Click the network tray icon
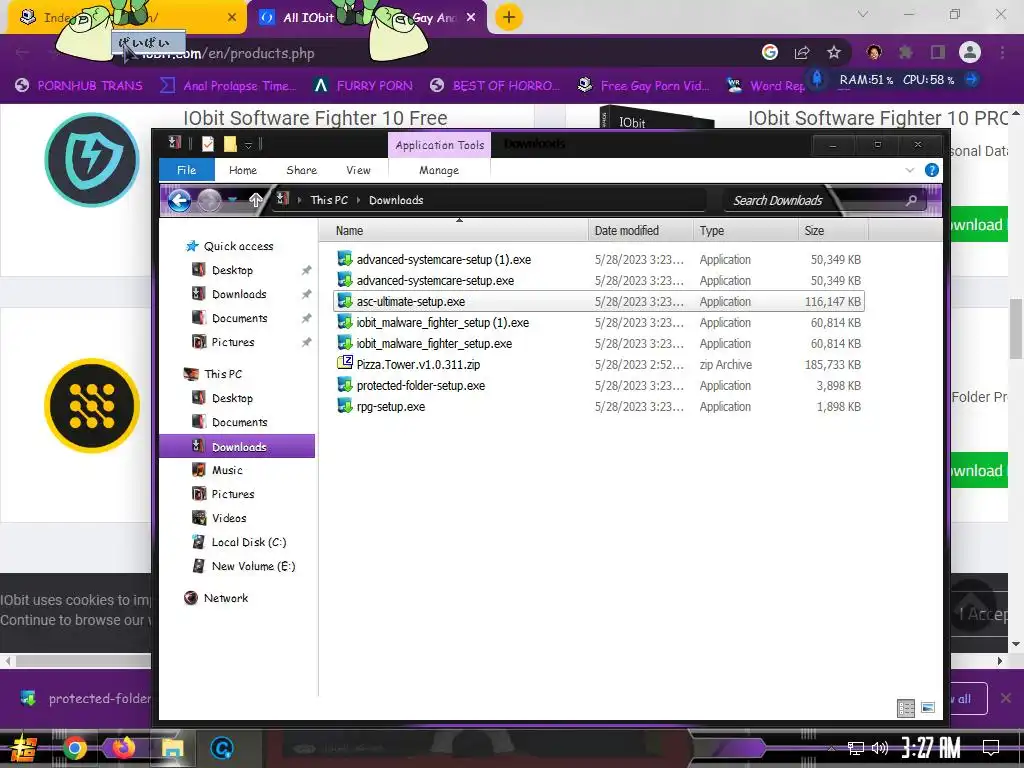This screenshot has height=768, width=1024. click(856, 748)
